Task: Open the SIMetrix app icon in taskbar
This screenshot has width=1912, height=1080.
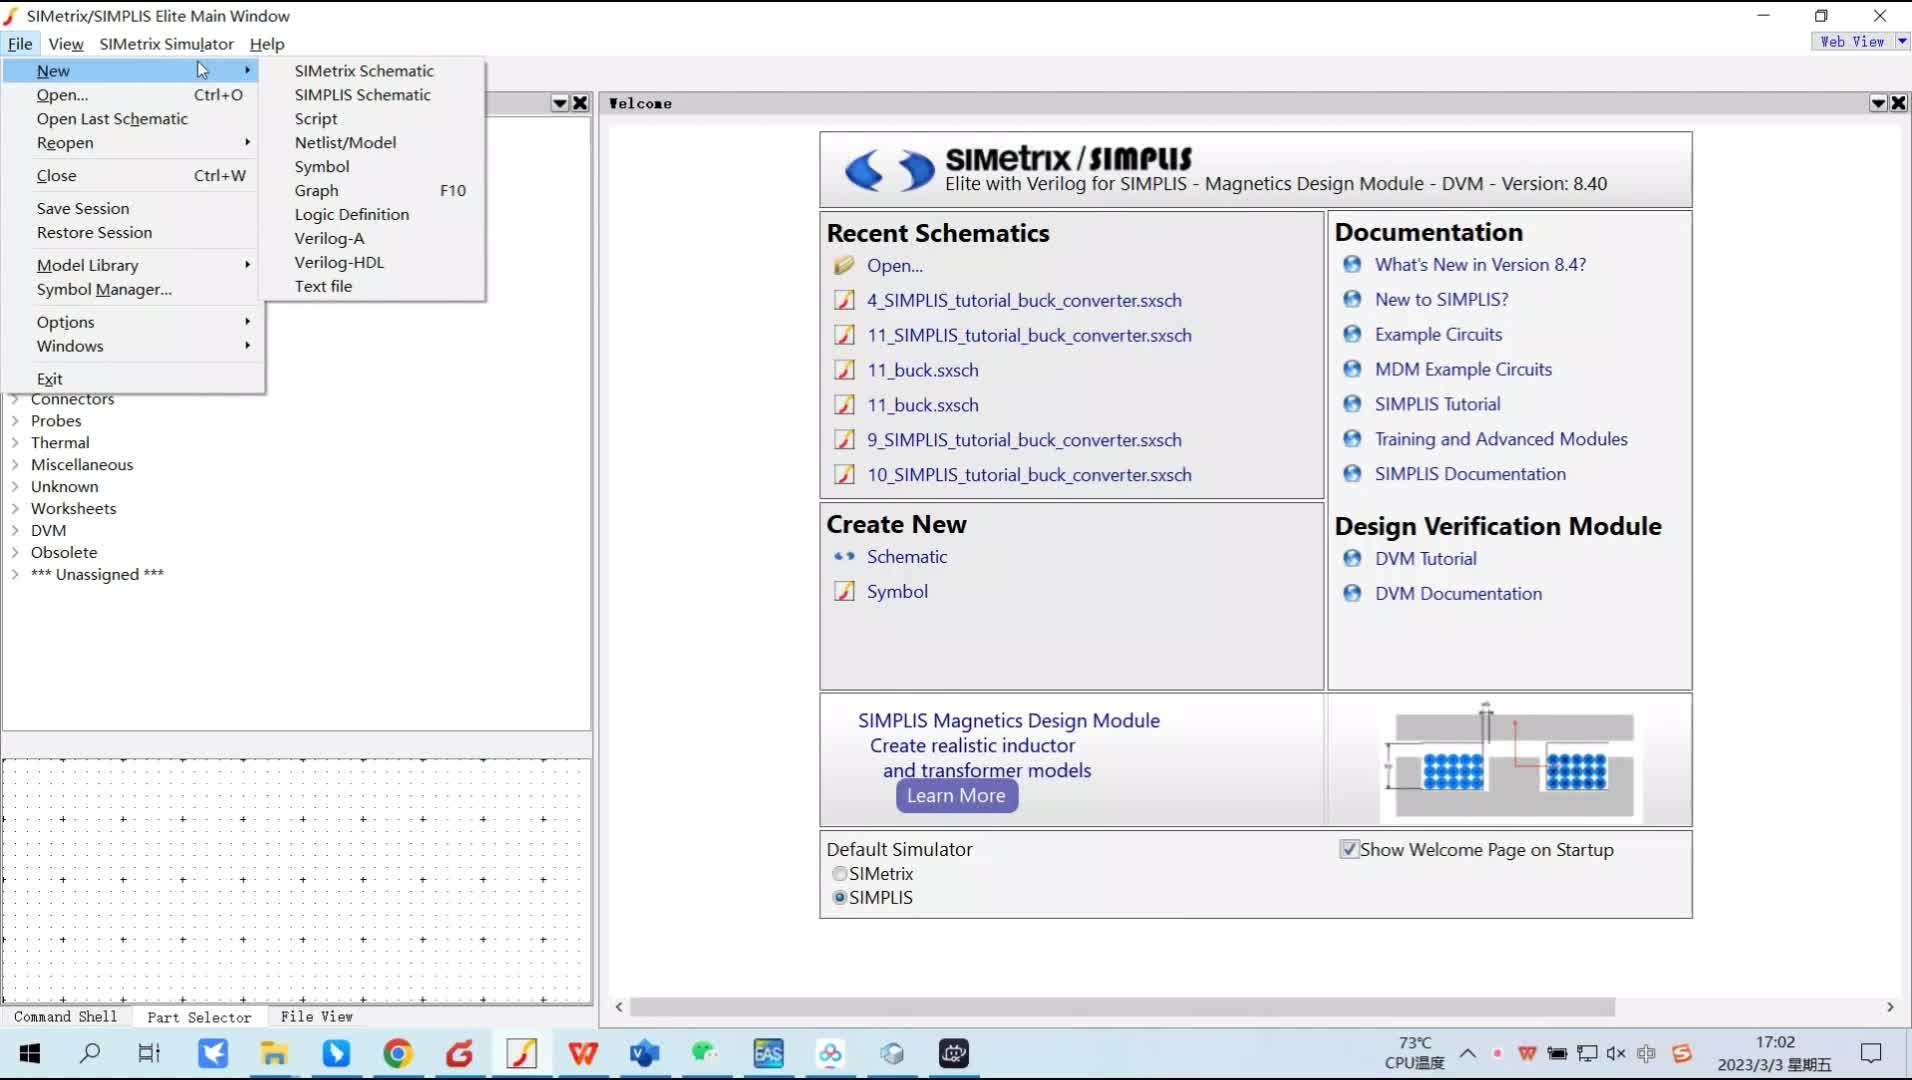Action: (521, 1053)
